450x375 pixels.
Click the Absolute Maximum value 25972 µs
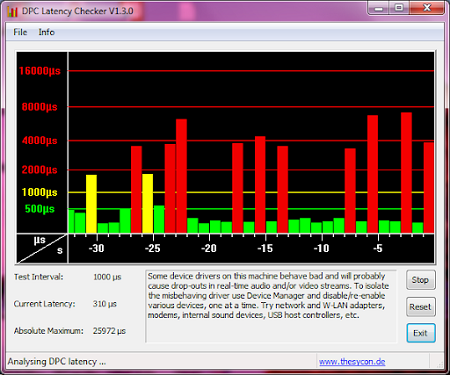click(109, 331)
